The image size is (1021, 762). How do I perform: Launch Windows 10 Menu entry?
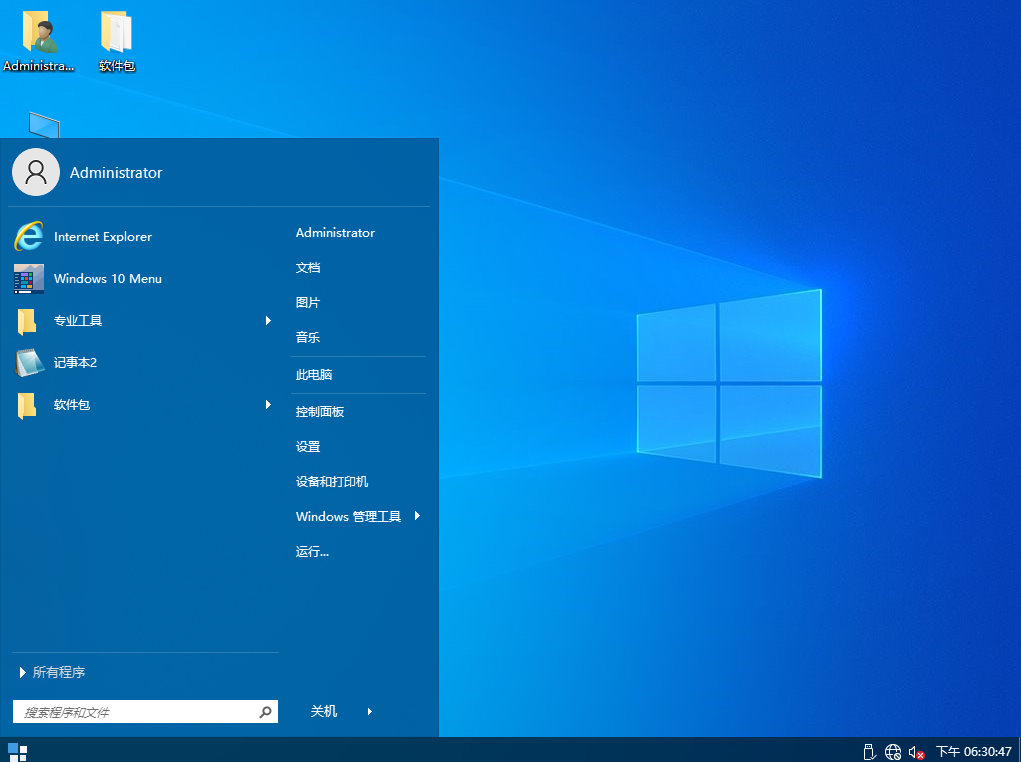143,279
